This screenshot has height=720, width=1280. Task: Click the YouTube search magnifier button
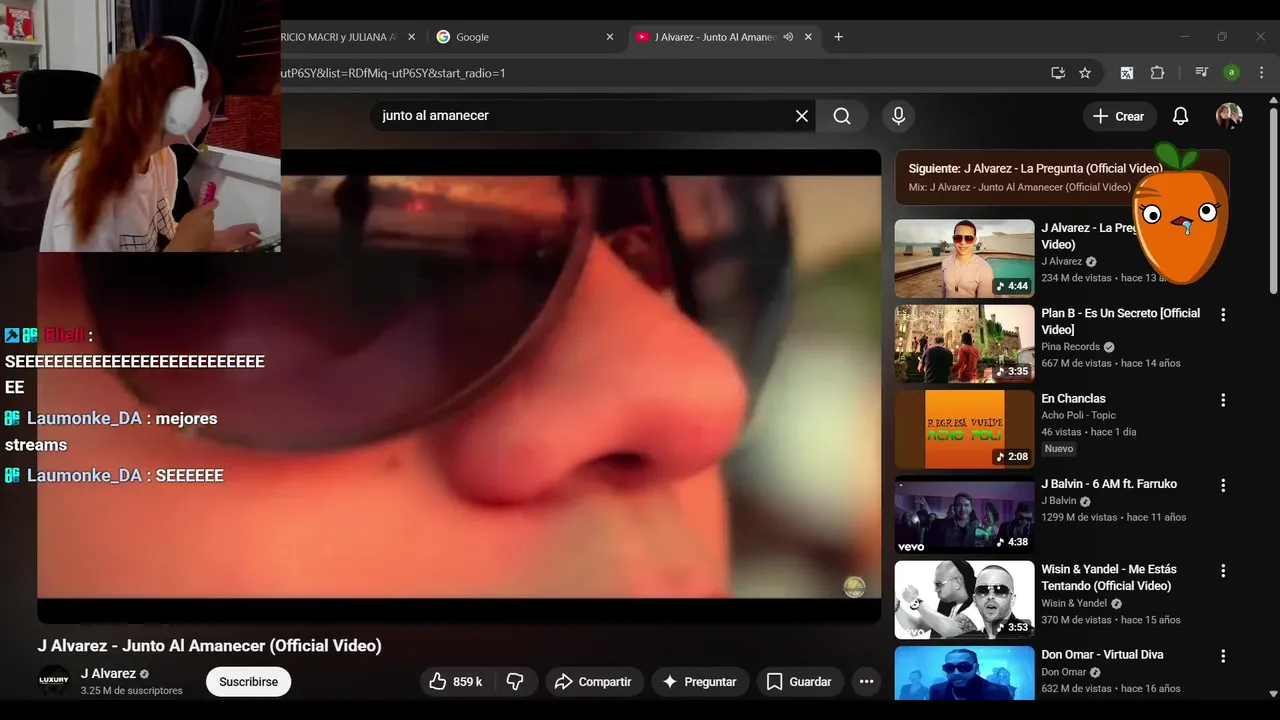[x=842, y=116]
